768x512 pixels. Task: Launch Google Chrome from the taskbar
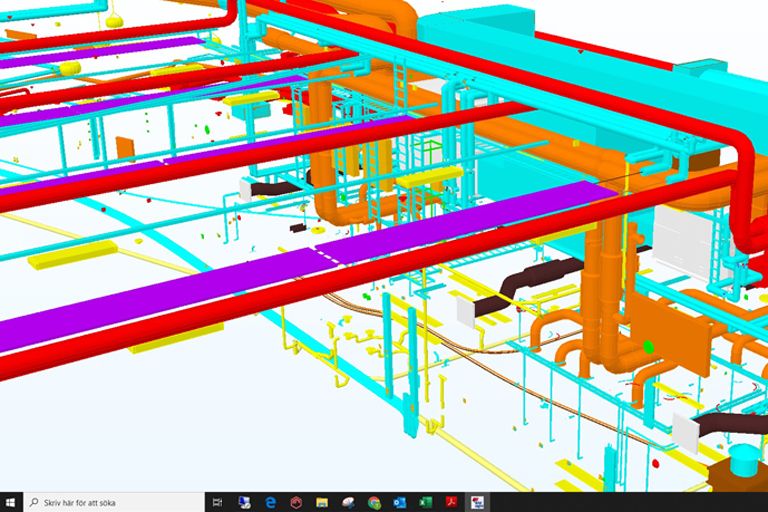click(374, 502)
